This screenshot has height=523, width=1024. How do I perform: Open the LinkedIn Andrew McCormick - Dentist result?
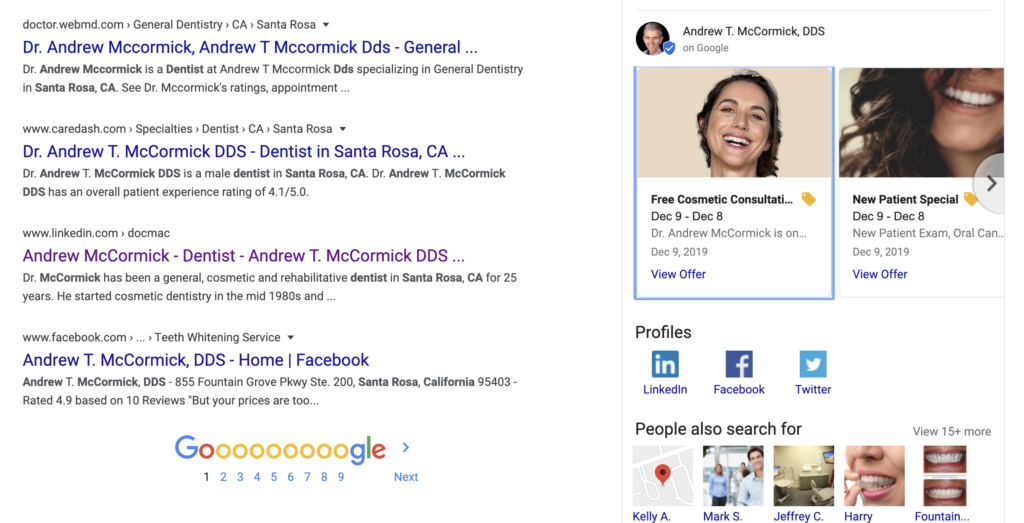pyautogui.click(x=244, y=255)
